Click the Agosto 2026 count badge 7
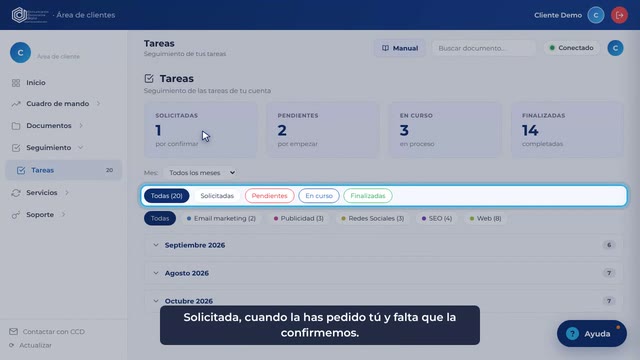This screenshot has width=640, height=360. click(609, 273)
